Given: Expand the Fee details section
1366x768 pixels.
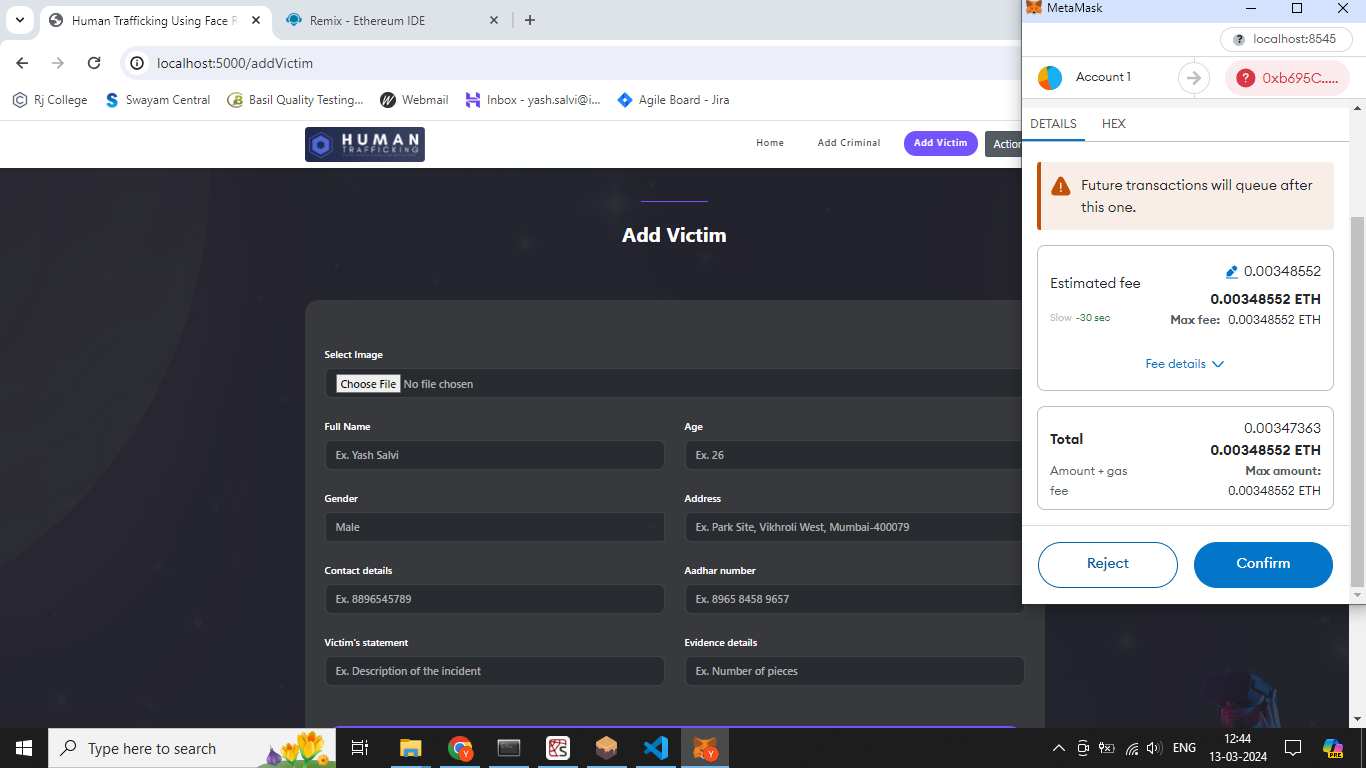Looking at the screenshot, I should 1184,364.
